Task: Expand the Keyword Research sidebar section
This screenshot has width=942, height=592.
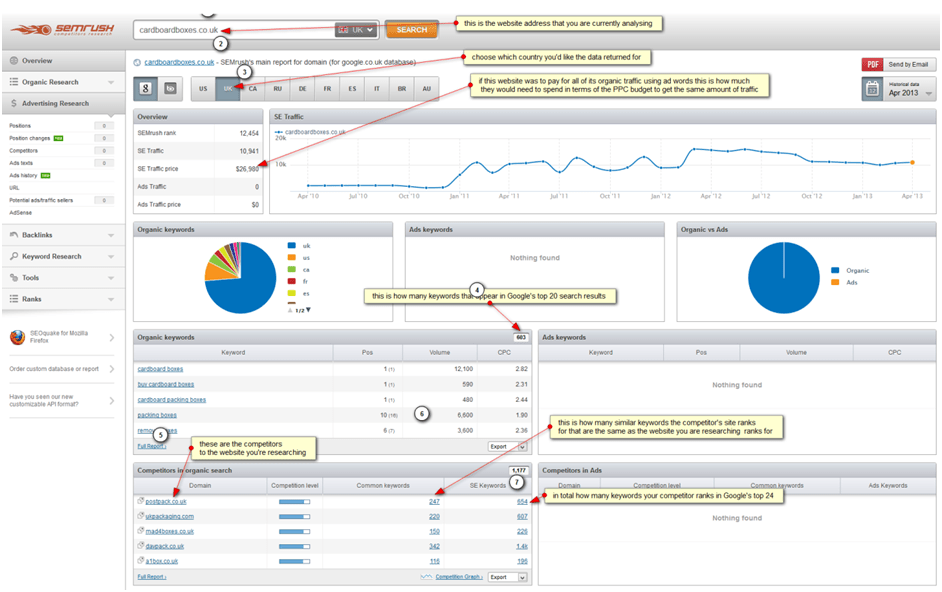Action: [111, 257]
